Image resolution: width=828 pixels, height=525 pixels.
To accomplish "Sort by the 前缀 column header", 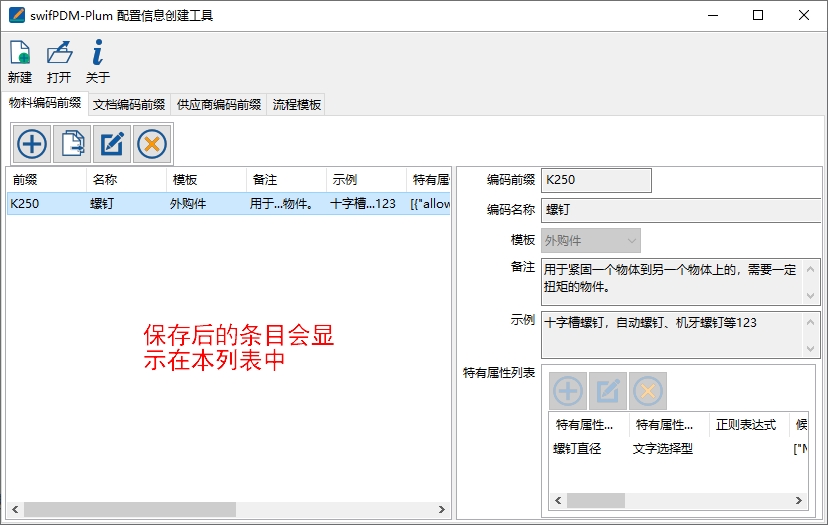I will [x=46, y=180].
